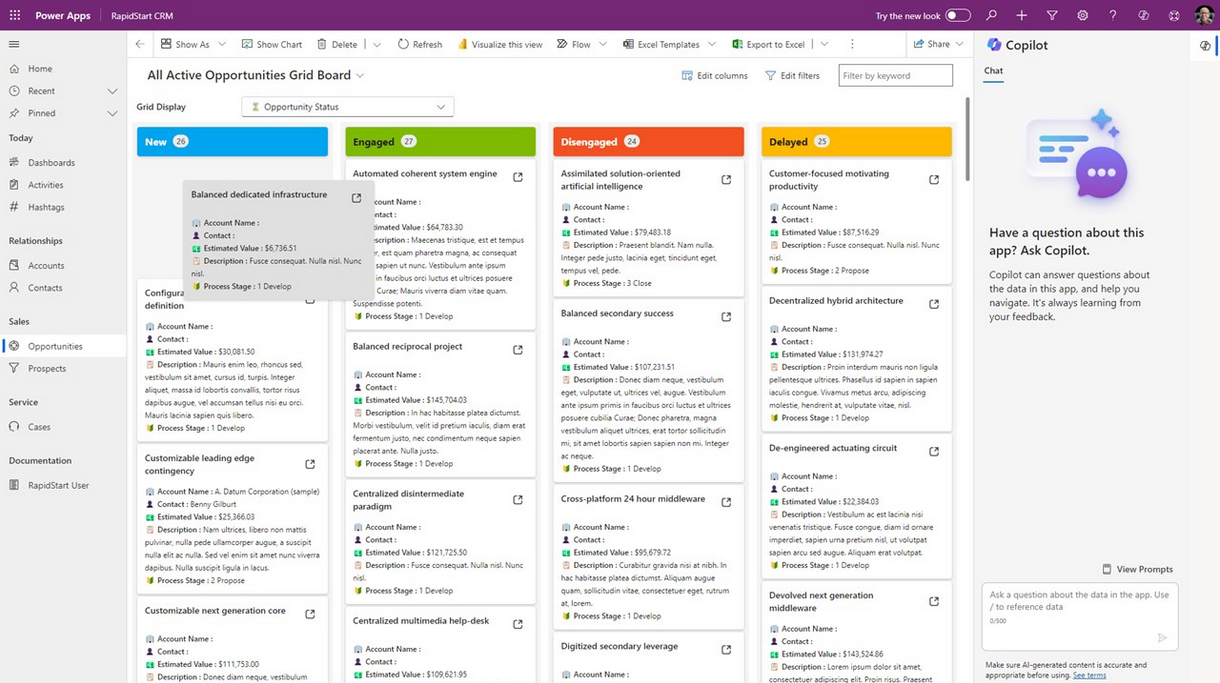This screenshot has height=683, width=1220.
Task: Click the back arrow in command bar
Action: [140, 44]
